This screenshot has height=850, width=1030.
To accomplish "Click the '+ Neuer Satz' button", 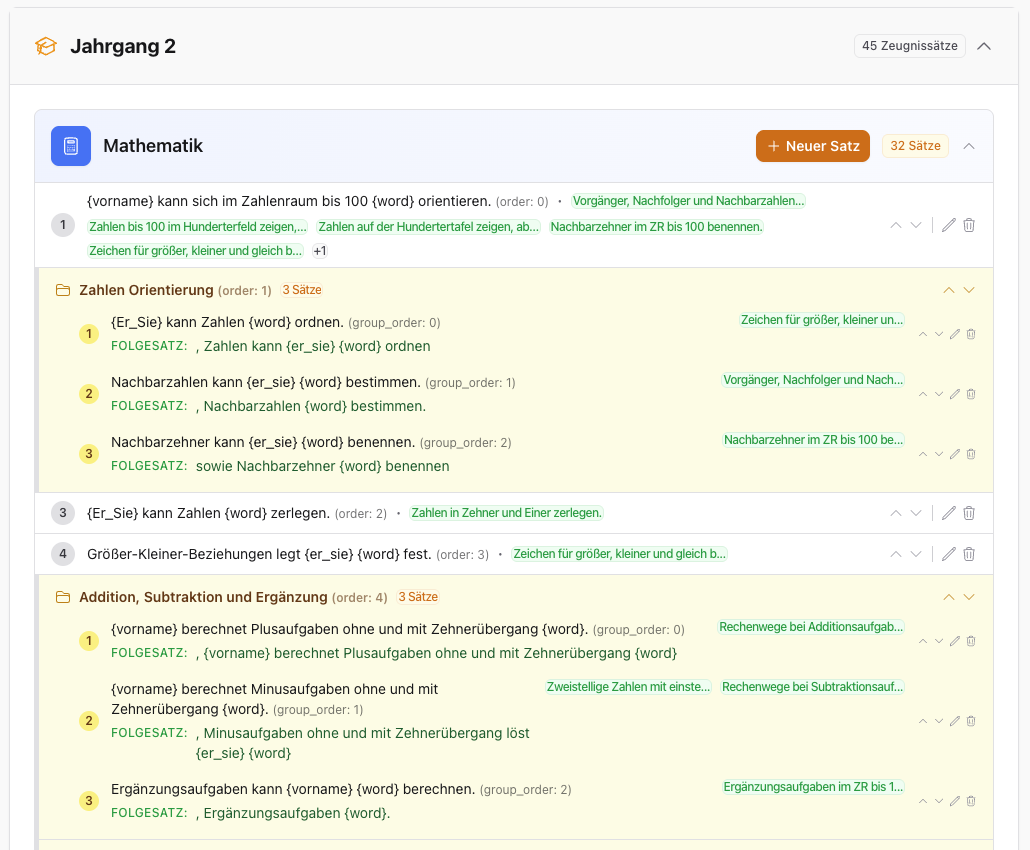I will coord(813,145).
